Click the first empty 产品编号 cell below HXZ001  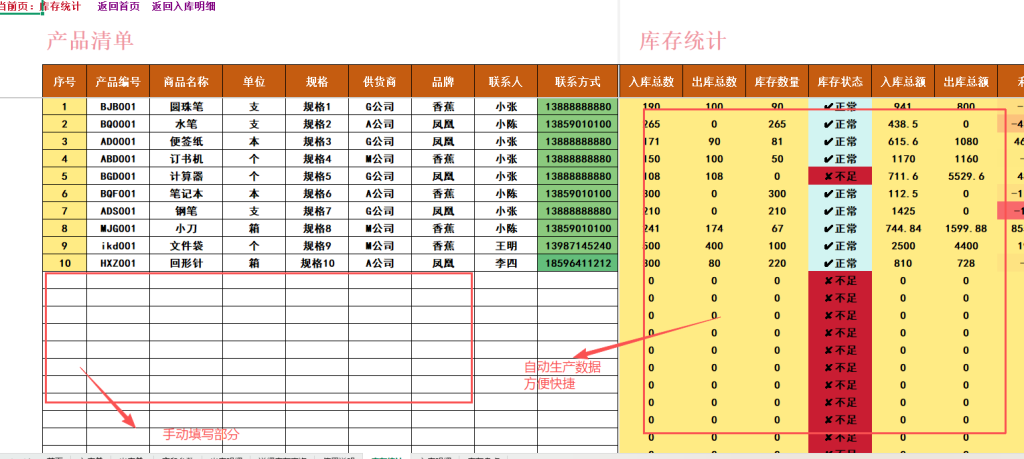[x=118, y=281]
